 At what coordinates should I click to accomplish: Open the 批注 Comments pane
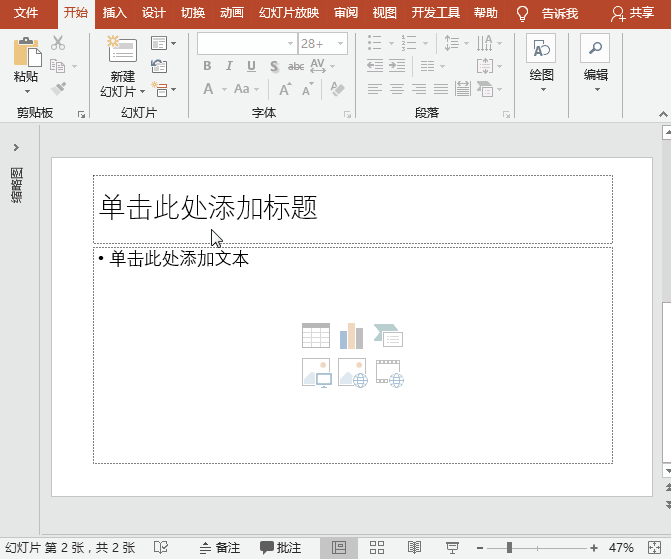click(281, 547)
